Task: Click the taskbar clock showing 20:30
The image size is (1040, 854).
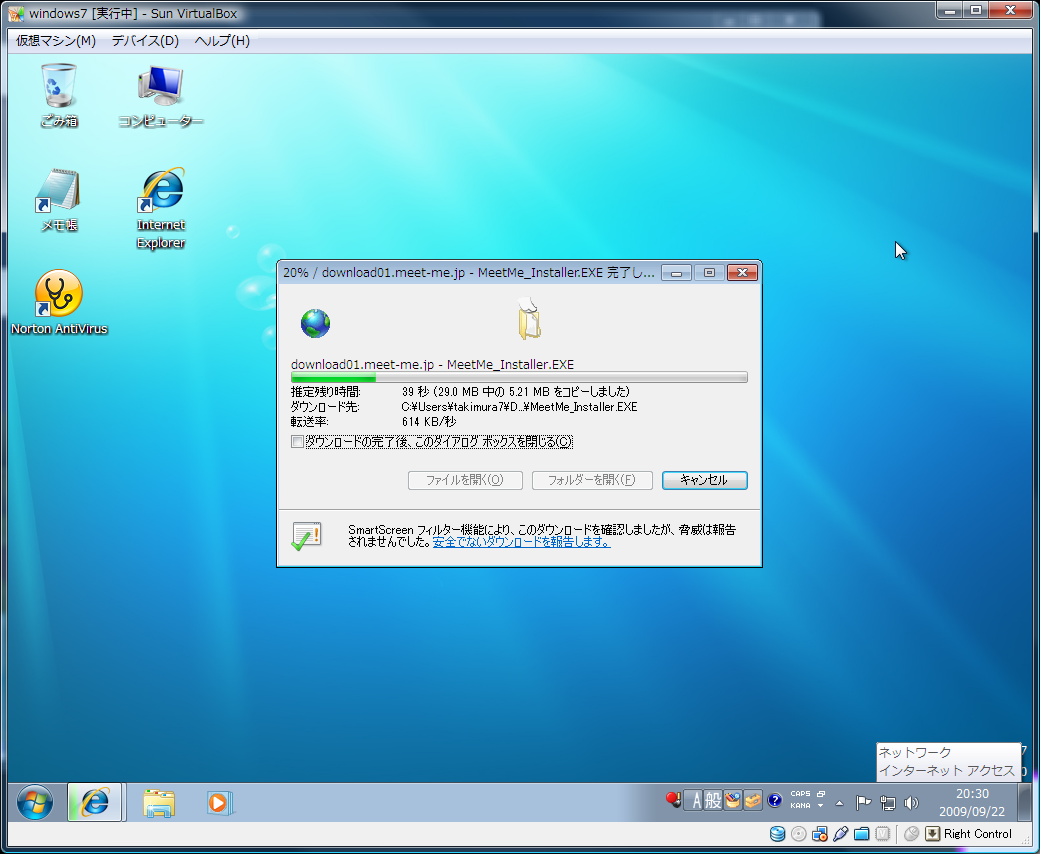Action: (x=972, y=802)
